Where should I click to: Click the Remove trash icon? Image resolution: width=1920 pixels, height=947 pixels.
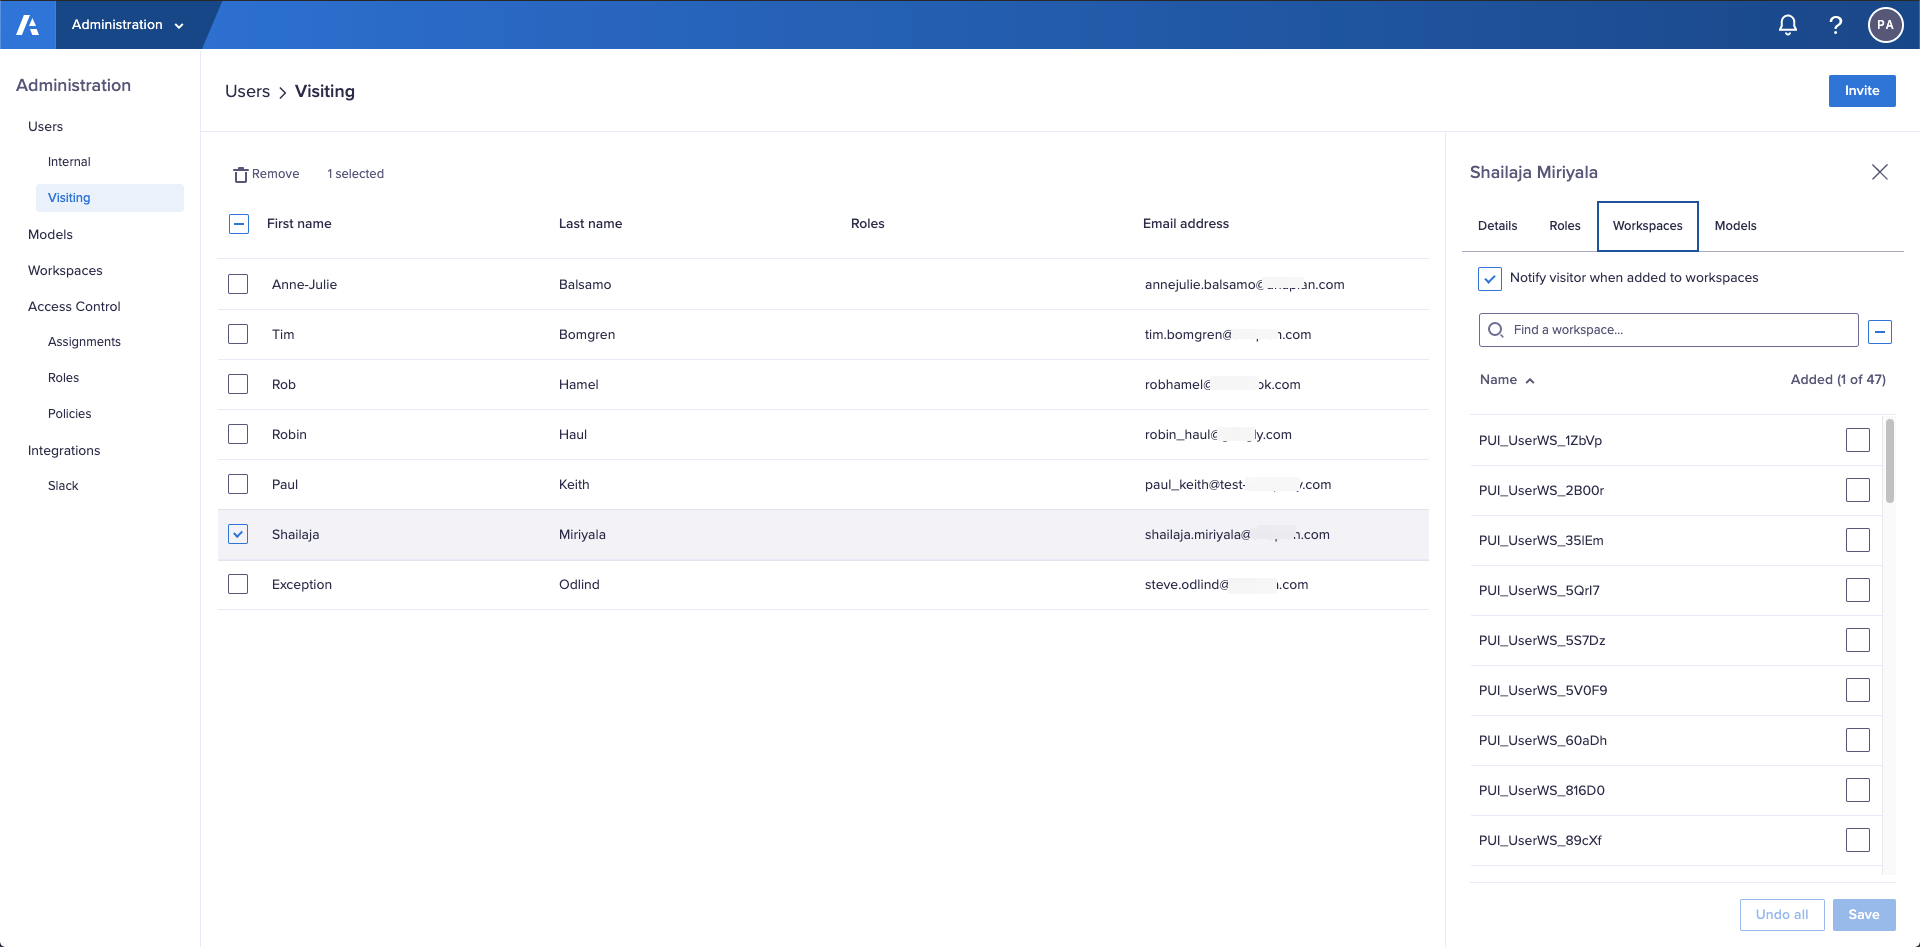point(240,173)
